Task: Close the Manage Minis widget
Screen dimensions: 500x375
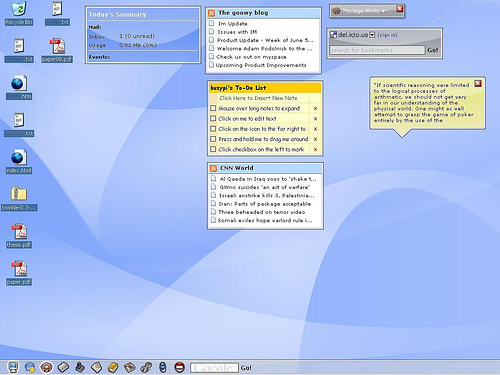Action: (x=399, y=9)
